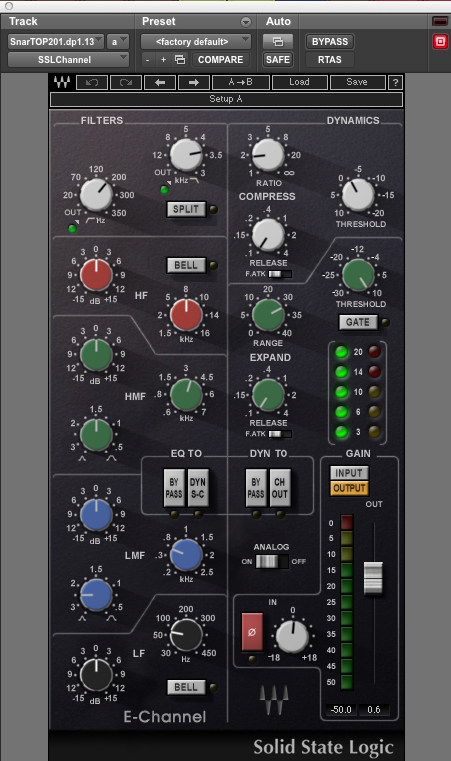Click the Setup A name field
The width and height of the screenshot is (451, 761).
pyautogui.click(x=226, y=99)
